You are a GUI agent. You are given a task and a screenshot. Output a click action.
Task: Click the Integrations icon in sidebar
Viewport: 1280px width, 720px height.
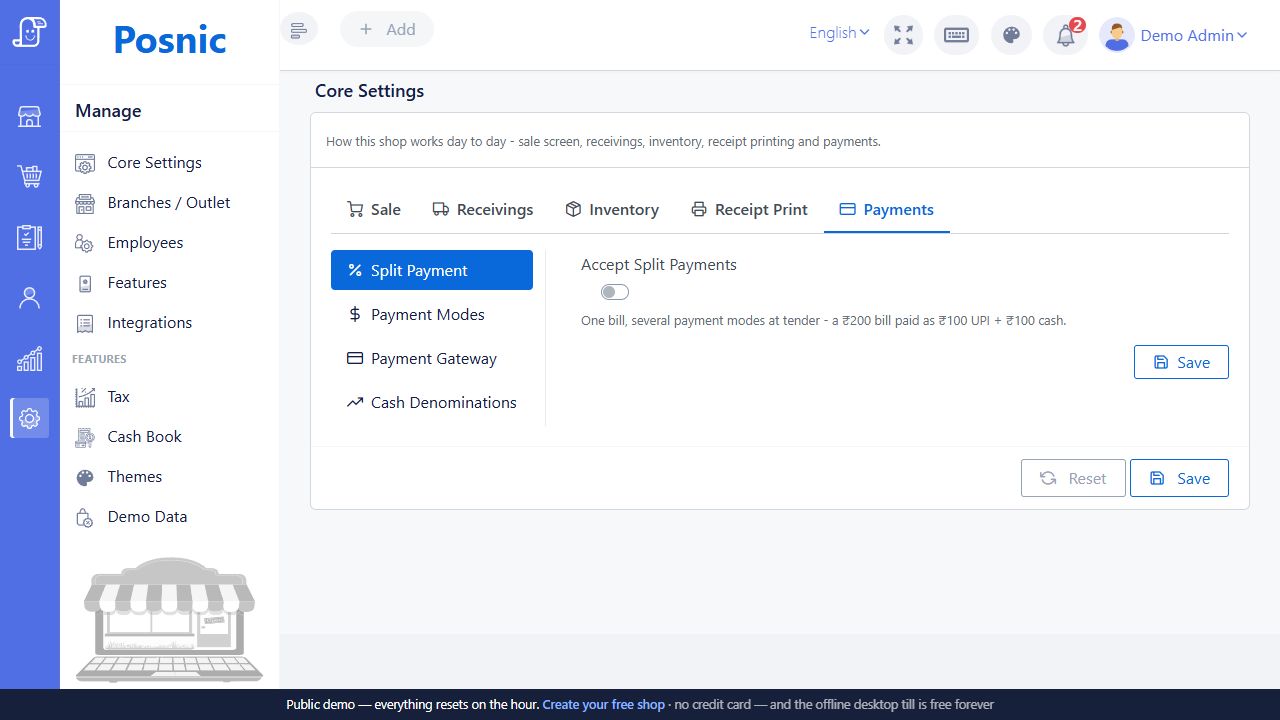[85, 323]
